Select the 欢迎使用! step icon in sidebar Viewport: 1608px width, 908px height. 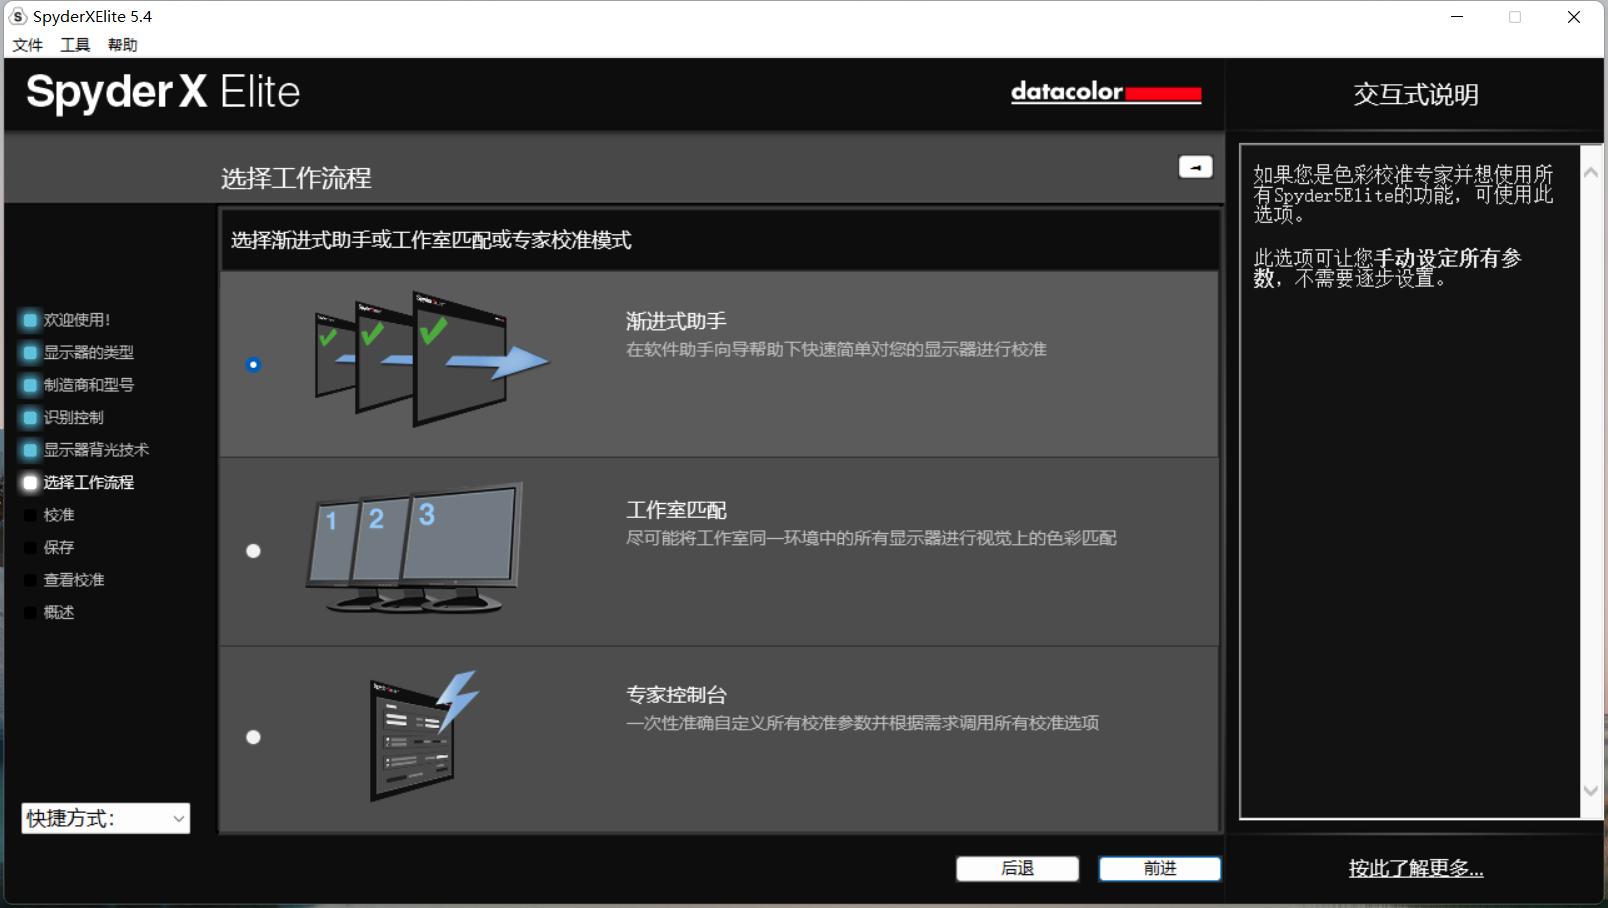click(x=28, y=319)
